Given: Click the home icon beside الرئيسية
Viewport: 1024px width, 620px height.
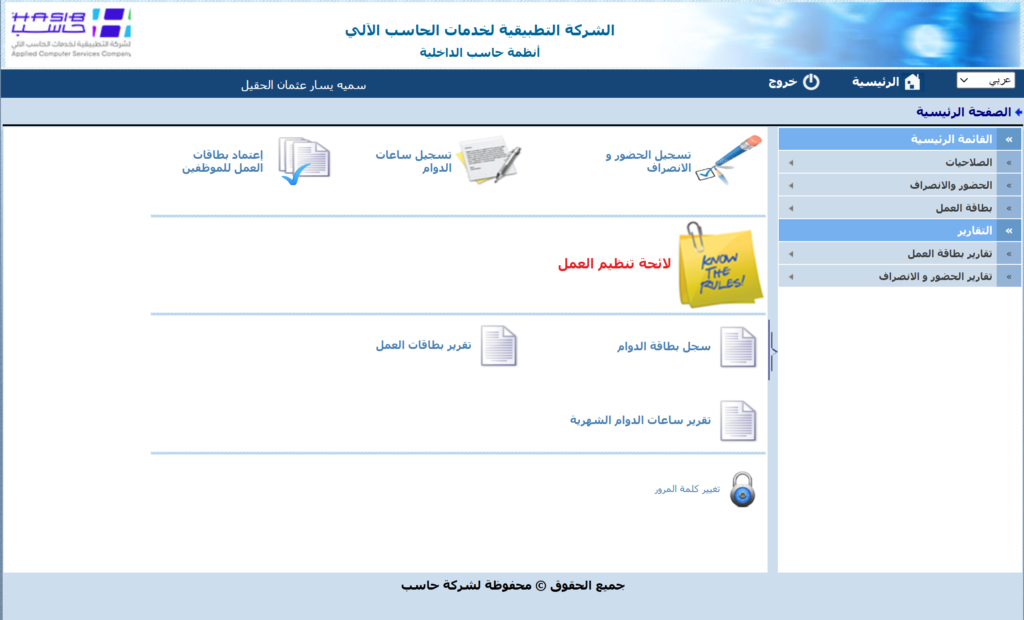Looking at the screenshot, I should point(912,82).
